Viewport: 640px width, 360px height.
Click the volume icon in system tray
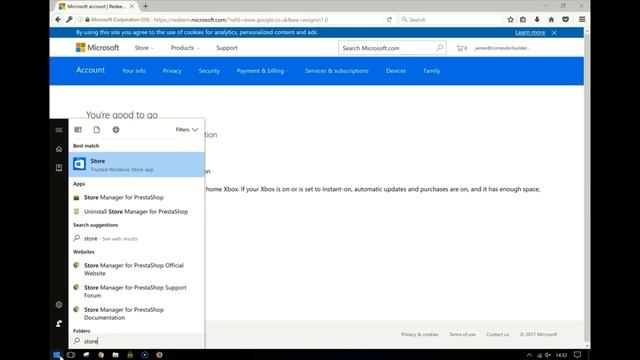(548, 355)
